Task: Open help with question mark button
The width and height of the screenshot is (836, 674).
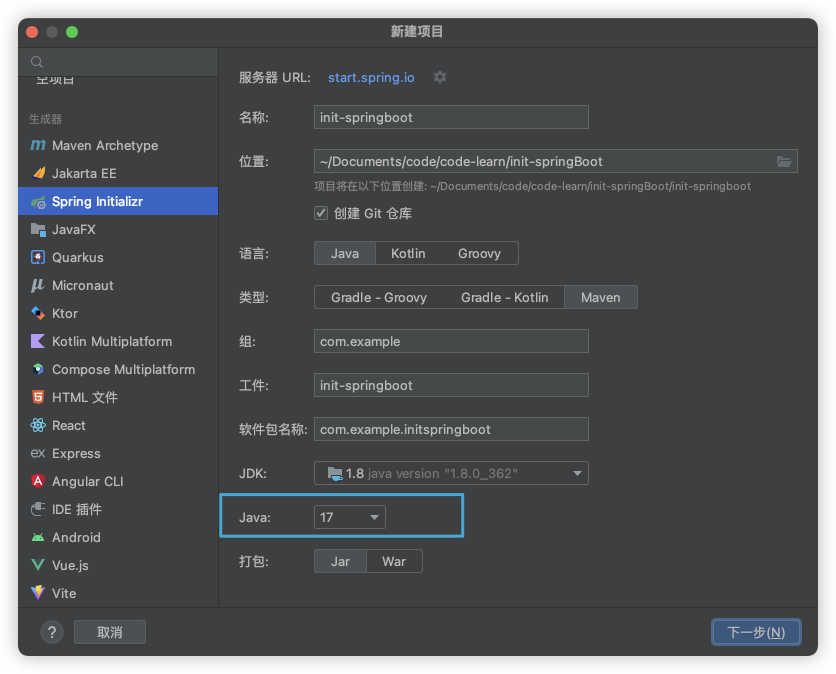Action: pos(52,632)
